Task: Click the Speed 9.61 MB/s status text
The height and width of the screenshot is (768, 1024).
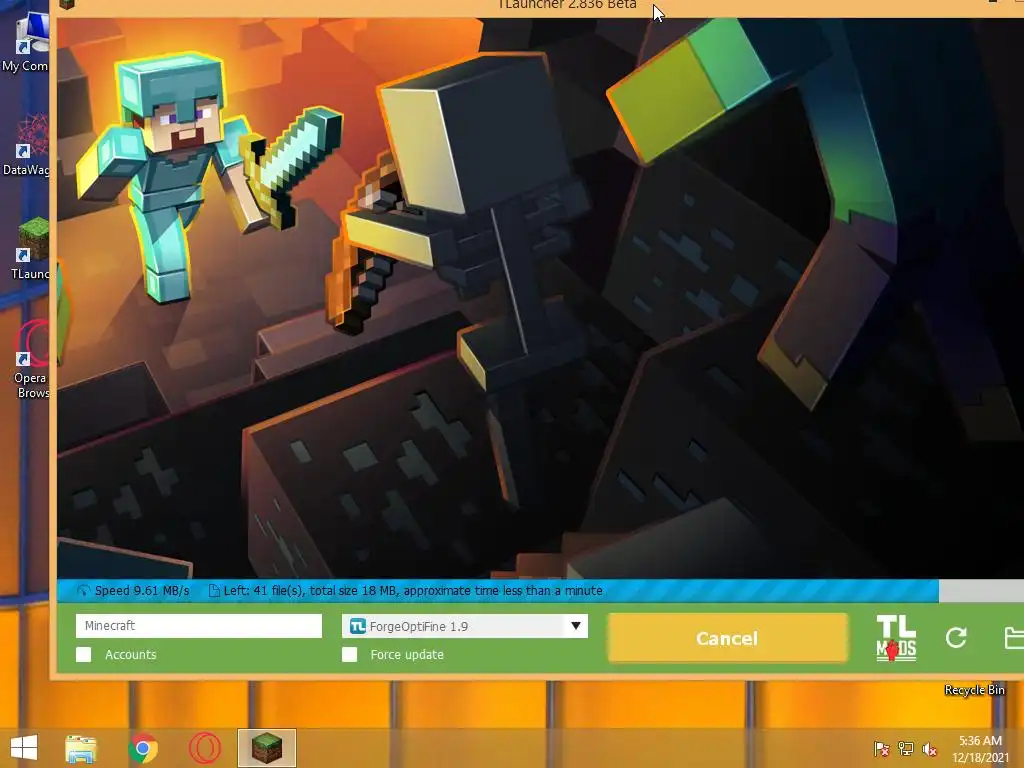Action: tap(142, 590)
